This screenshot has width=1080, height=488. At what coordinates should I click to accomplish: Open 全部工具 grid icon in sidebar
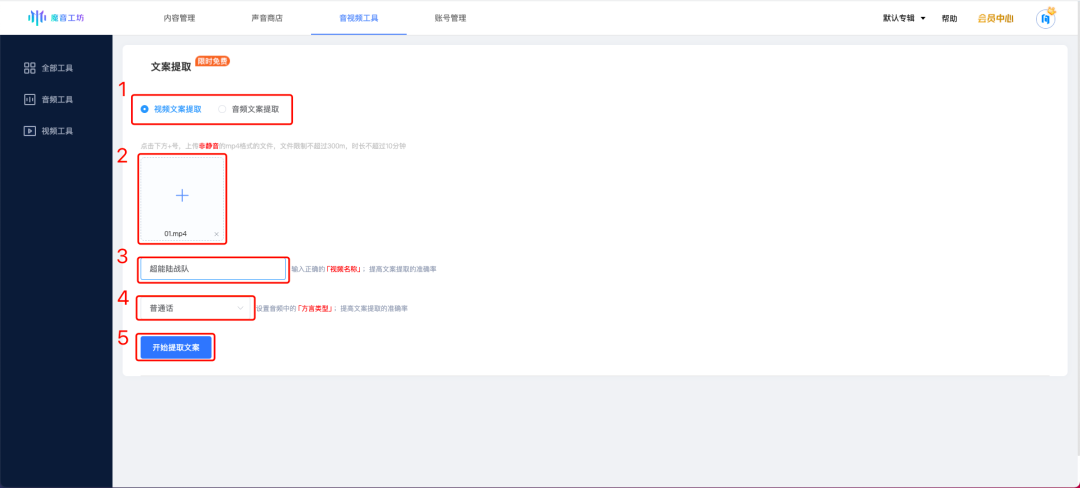30,67
